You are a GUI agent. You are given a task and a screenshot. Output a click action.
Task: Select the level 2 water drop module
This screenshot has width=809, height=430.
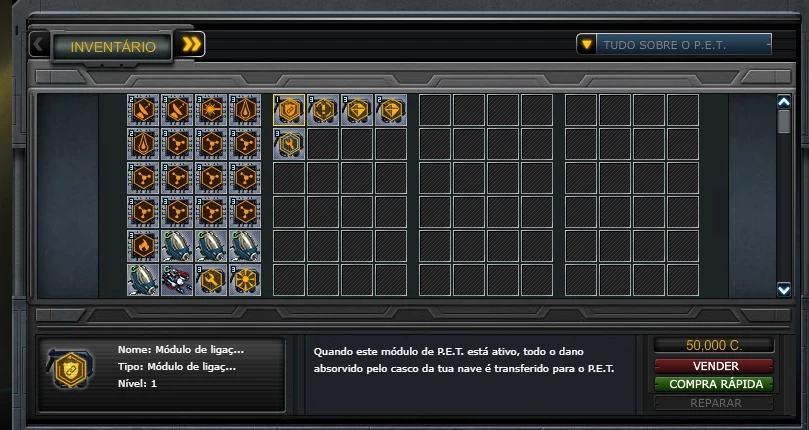click(143, 144)
